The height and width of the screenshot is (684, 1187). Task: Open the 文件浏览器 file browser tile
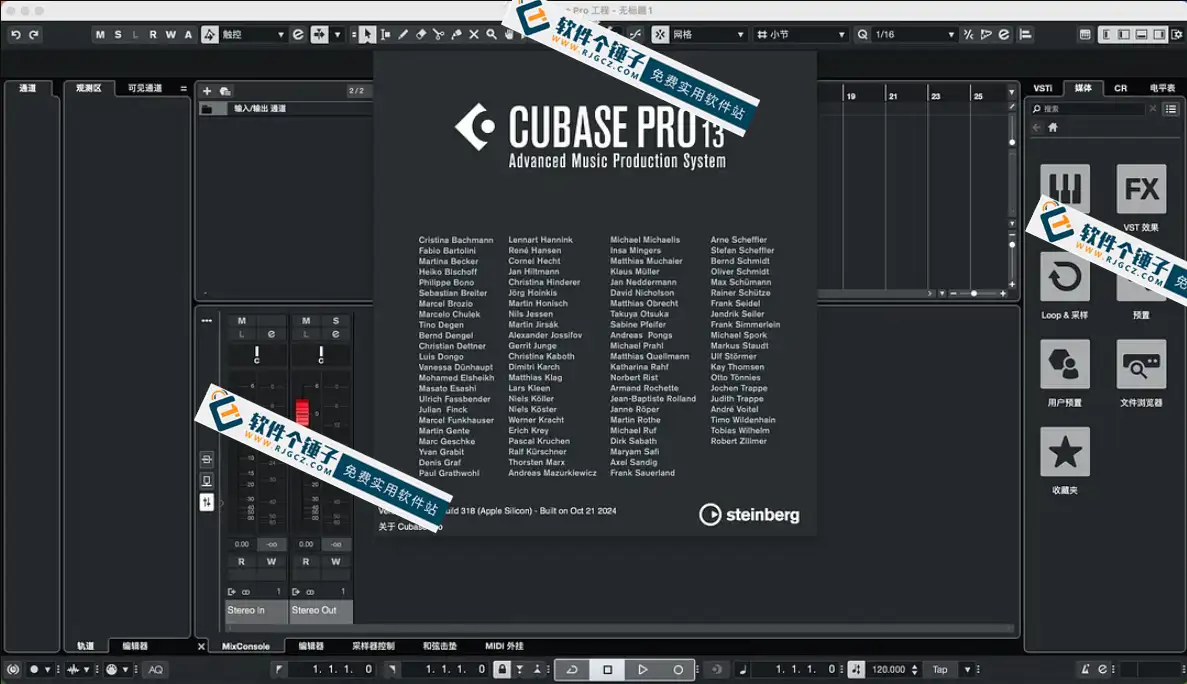pyautogui.click(x=1141, y=365)
